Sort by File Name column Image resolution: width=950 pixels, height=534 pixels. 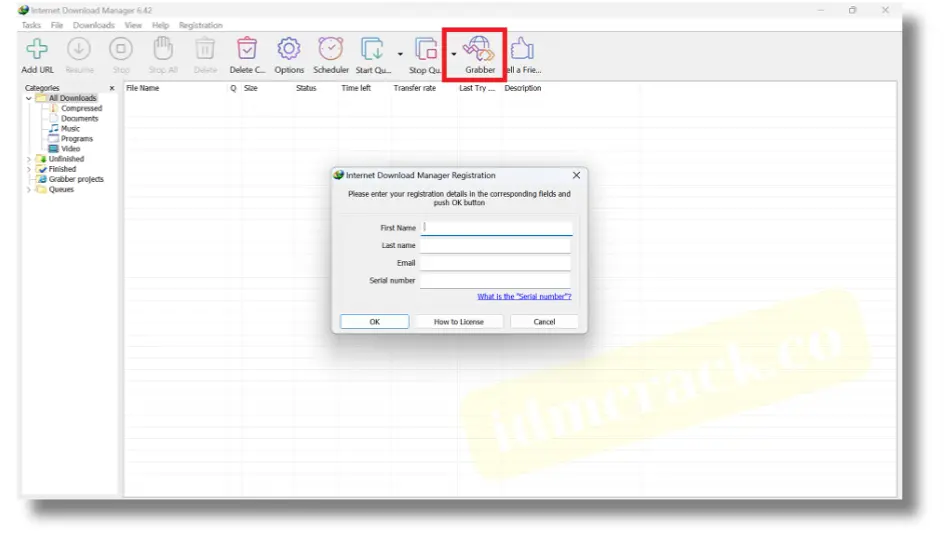142,88
